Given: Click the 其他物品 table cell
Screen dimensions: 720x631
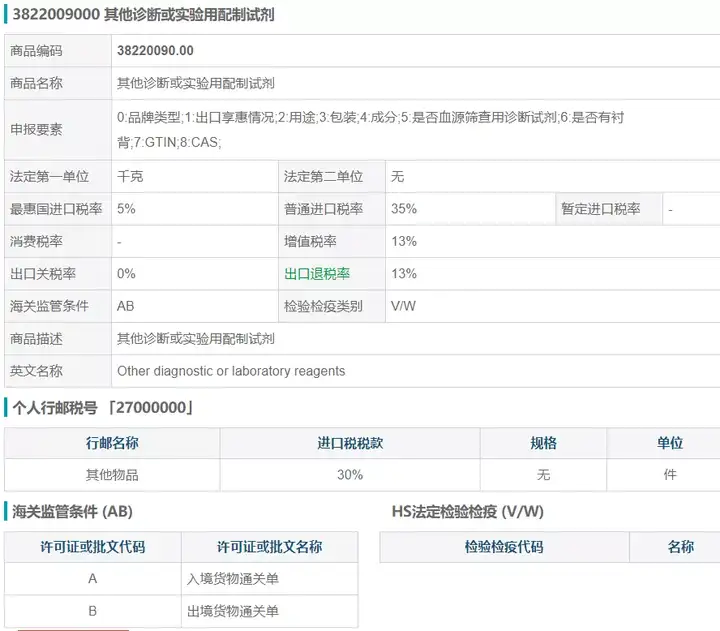Looking at the screenshot, I should (x=112, y=475).
